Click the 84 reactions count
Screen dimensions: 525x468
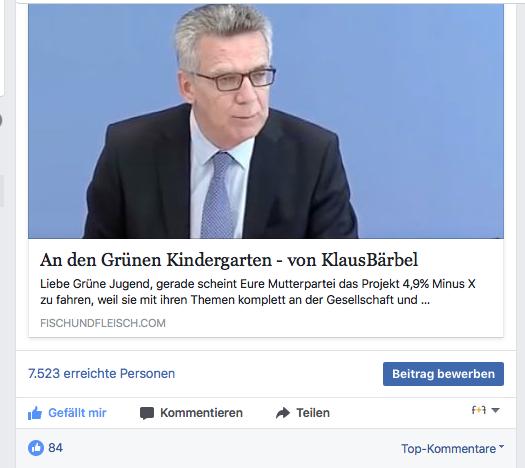pyautogui.click(x=56, y=448)
